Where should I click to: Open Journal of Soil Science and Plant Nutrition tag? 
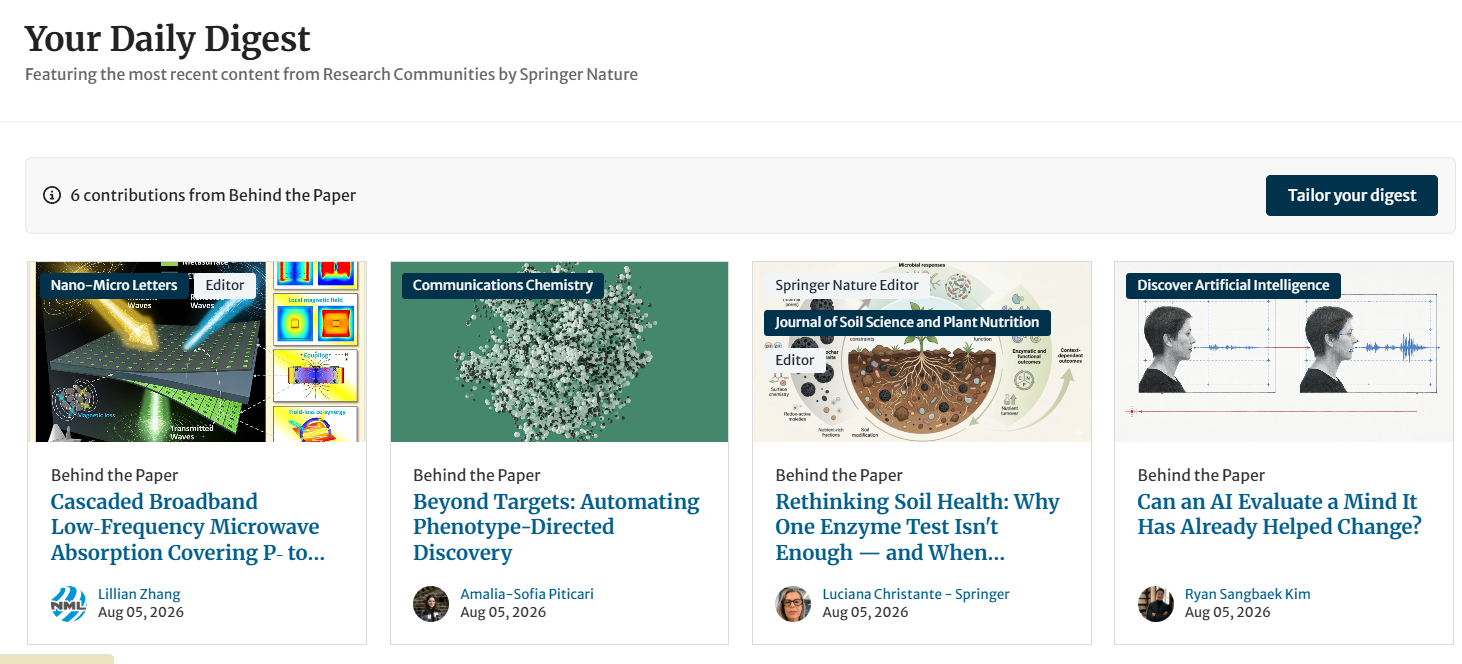point(907,322)
